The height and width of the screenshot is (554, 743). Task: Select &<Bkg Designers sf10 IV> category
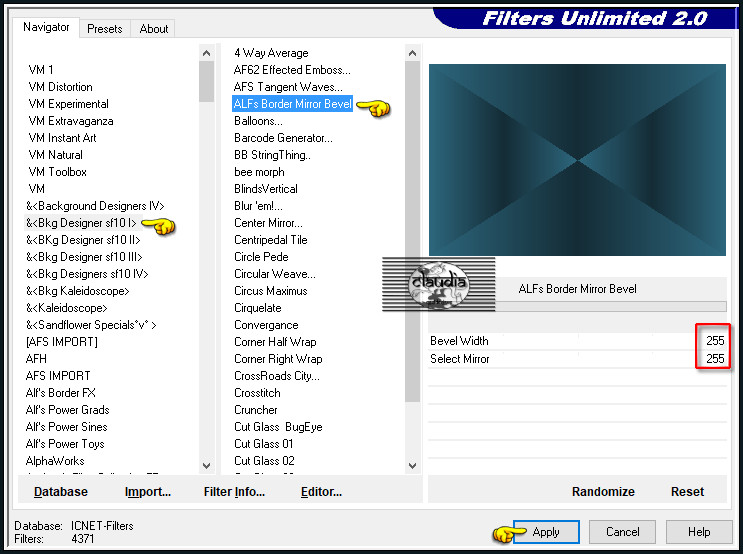pos(87,274)
